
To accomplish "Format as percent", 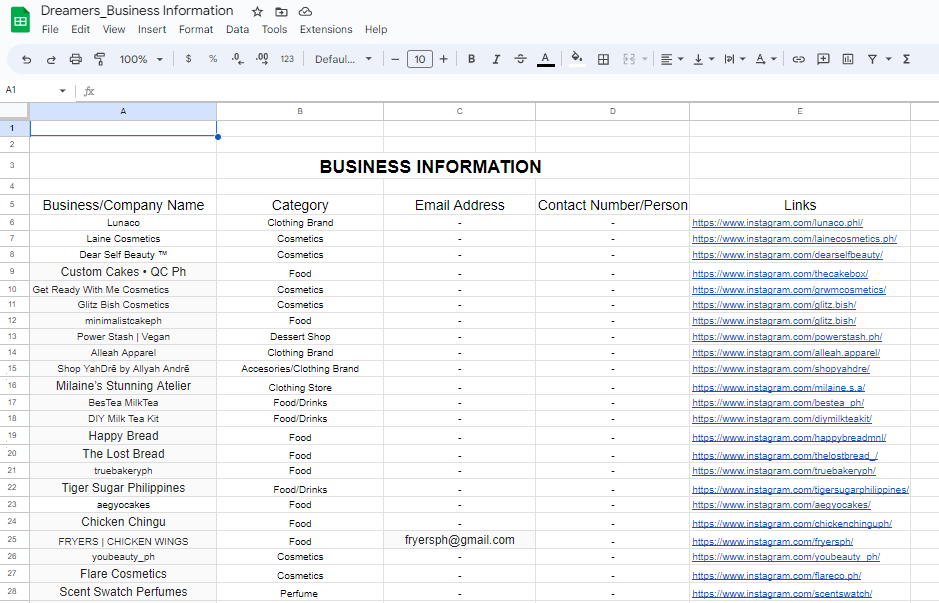I will (x=213, y=59).
